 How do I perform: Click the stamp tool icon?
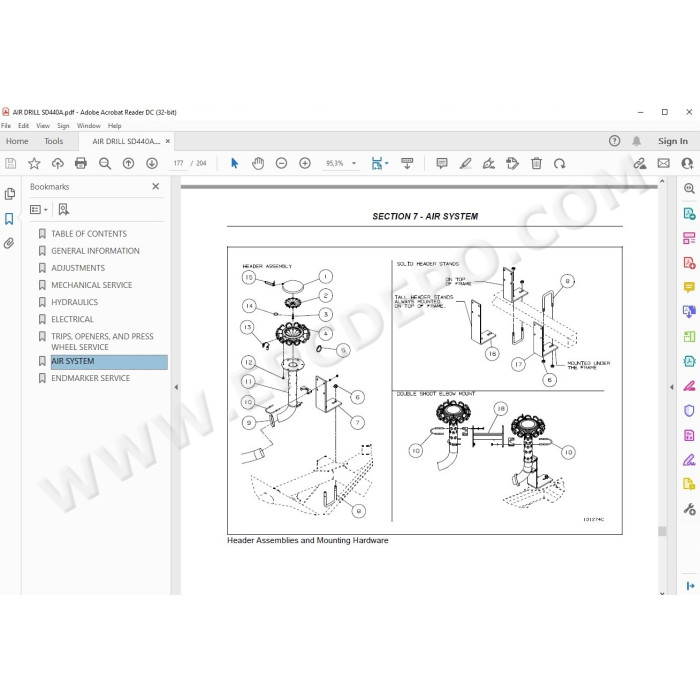tap(512, 163)
